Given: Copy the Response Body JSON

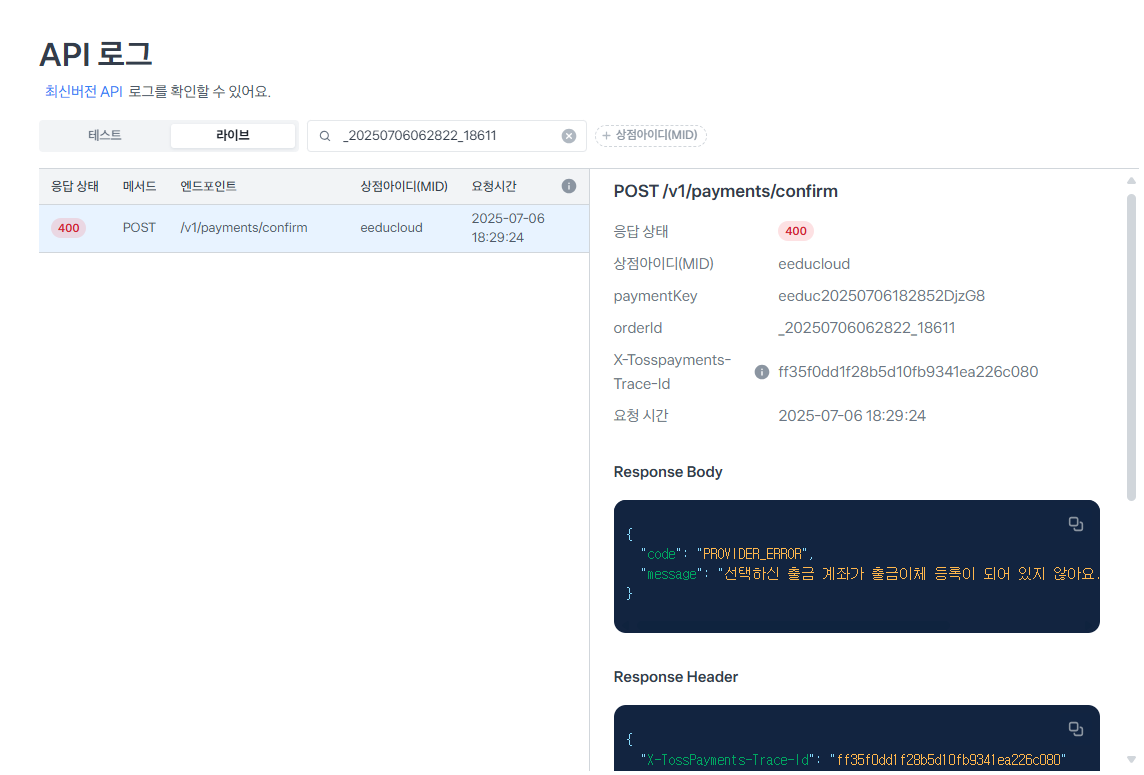Looking at the screenshot, I should tap(1075, 524).
